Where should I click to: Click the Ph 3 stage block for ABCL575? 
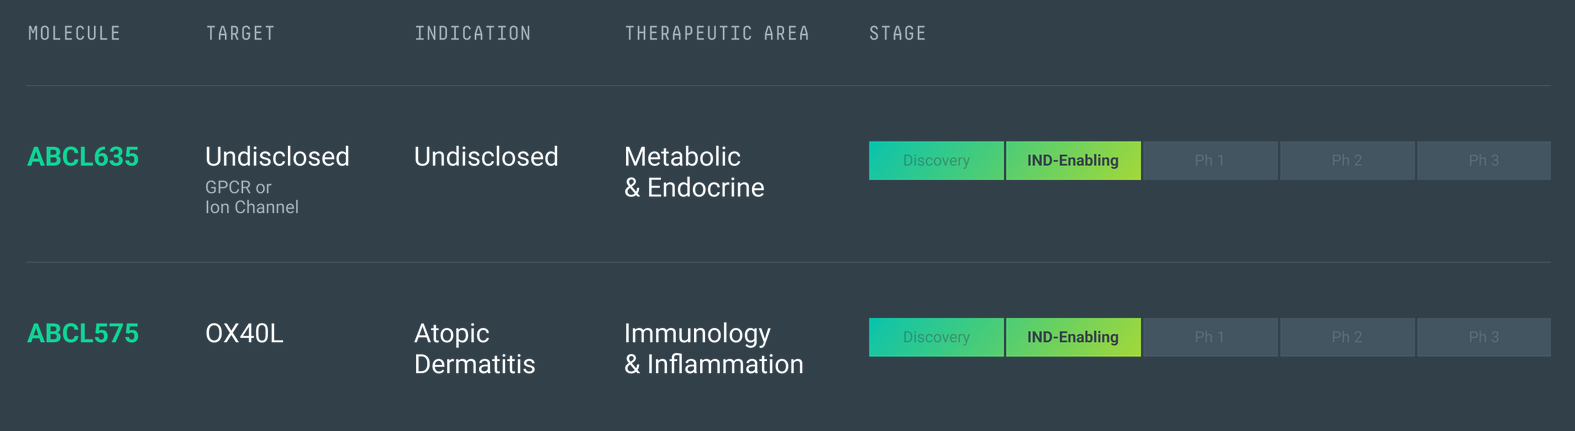pos(1484,338)
